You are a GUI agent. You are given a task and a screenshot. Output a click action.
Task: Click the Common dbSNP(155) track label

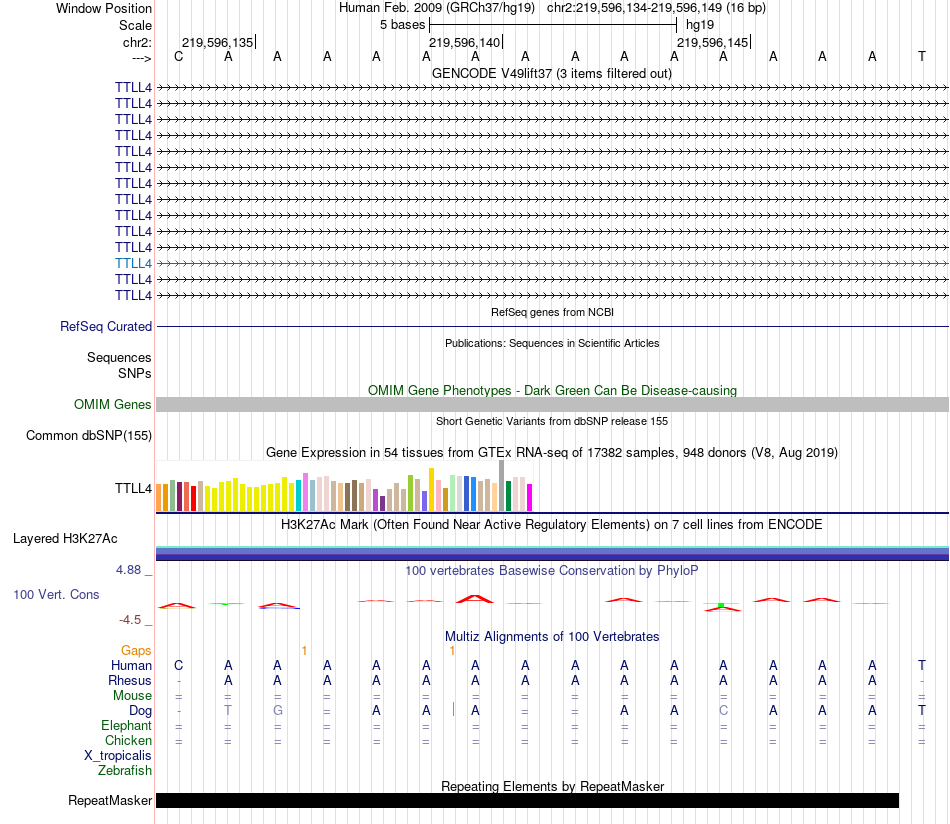tap(88, 436)
